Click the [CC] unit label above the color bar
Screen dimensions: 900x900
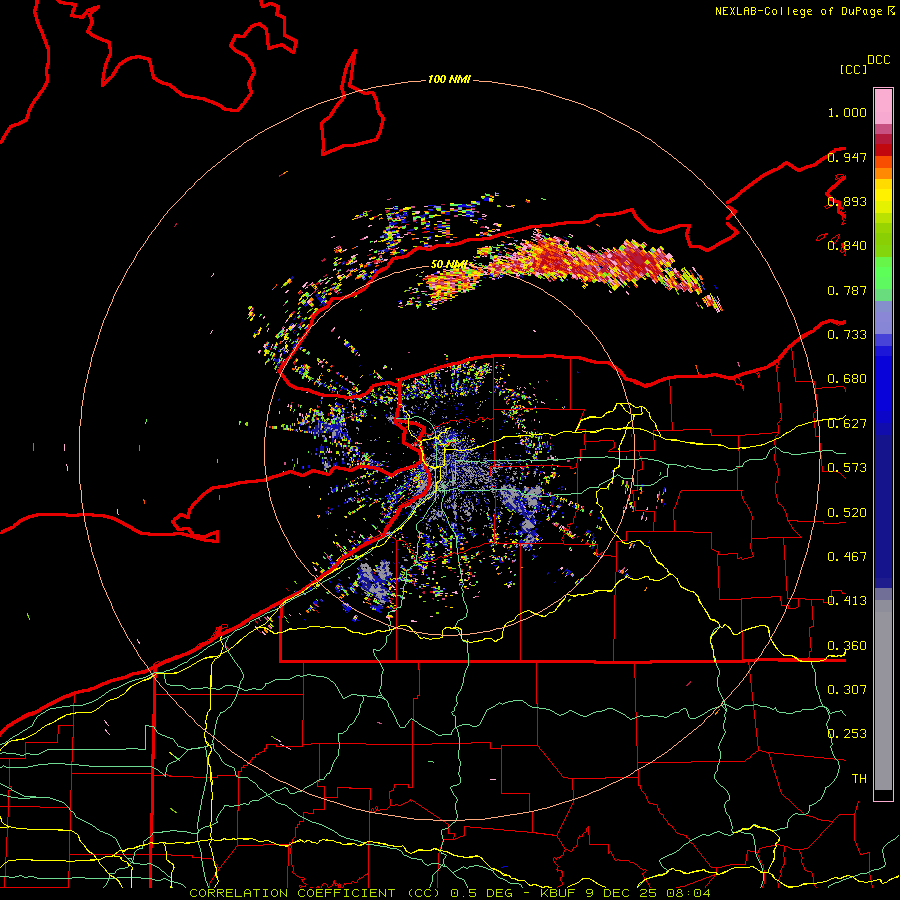coord(854,69)
